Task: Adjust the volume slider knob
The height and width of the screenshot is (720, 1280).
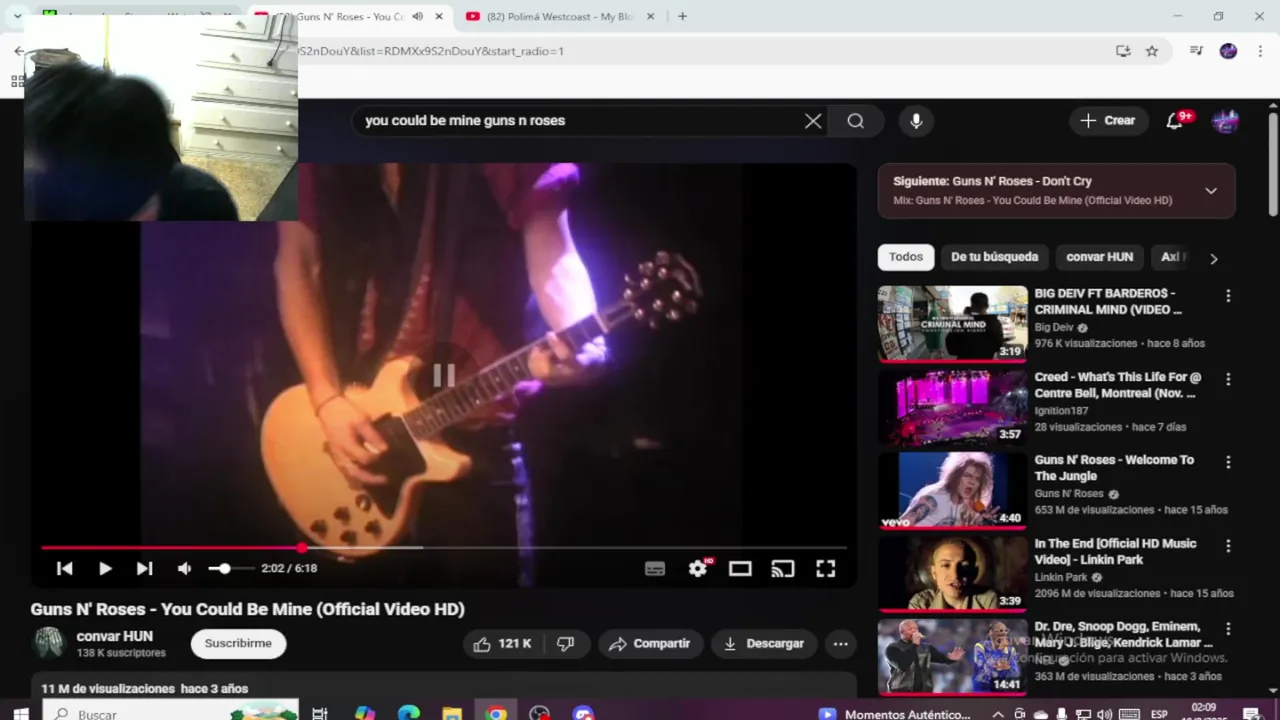Action: 224,568
